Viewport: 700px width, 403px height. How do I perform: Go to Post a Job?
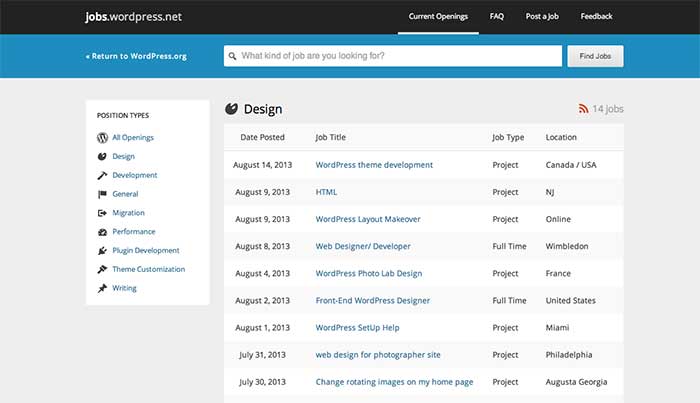pos(542,17)
